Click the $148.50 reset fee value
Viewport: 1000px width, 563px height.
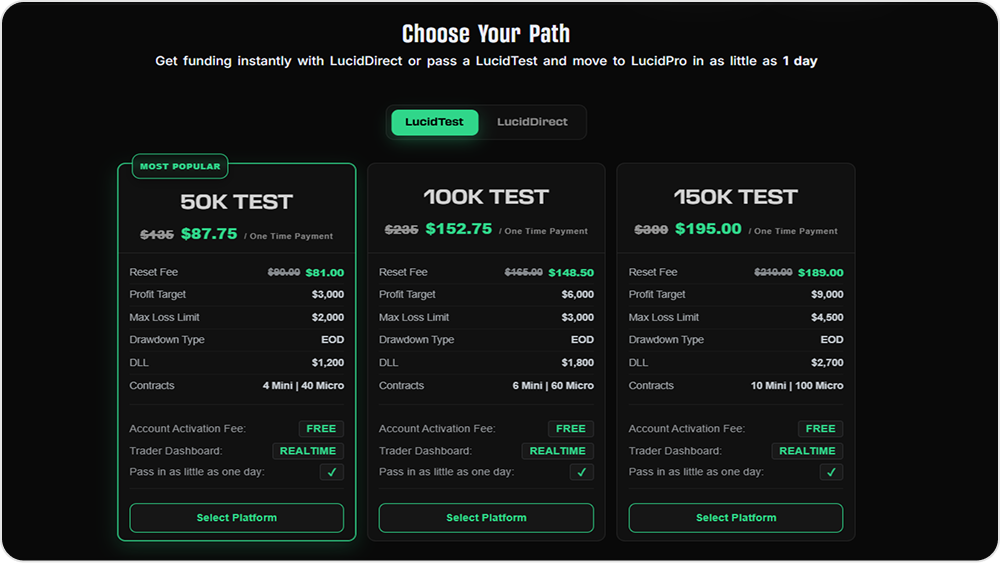click(571, 273)
